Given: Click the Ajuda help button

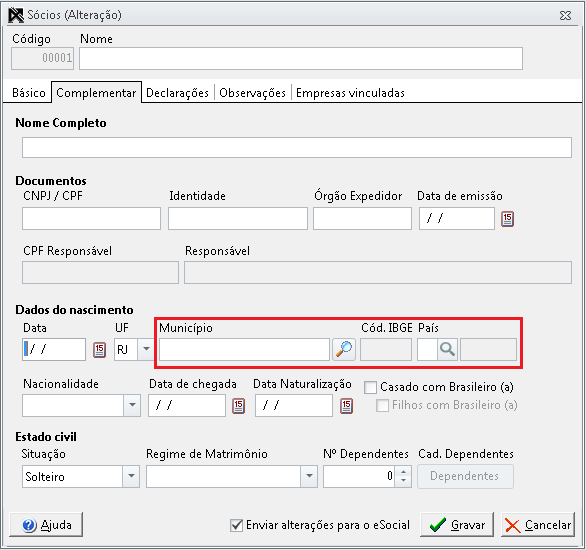Looking at the screenshot, I should [x=46, y=525].
